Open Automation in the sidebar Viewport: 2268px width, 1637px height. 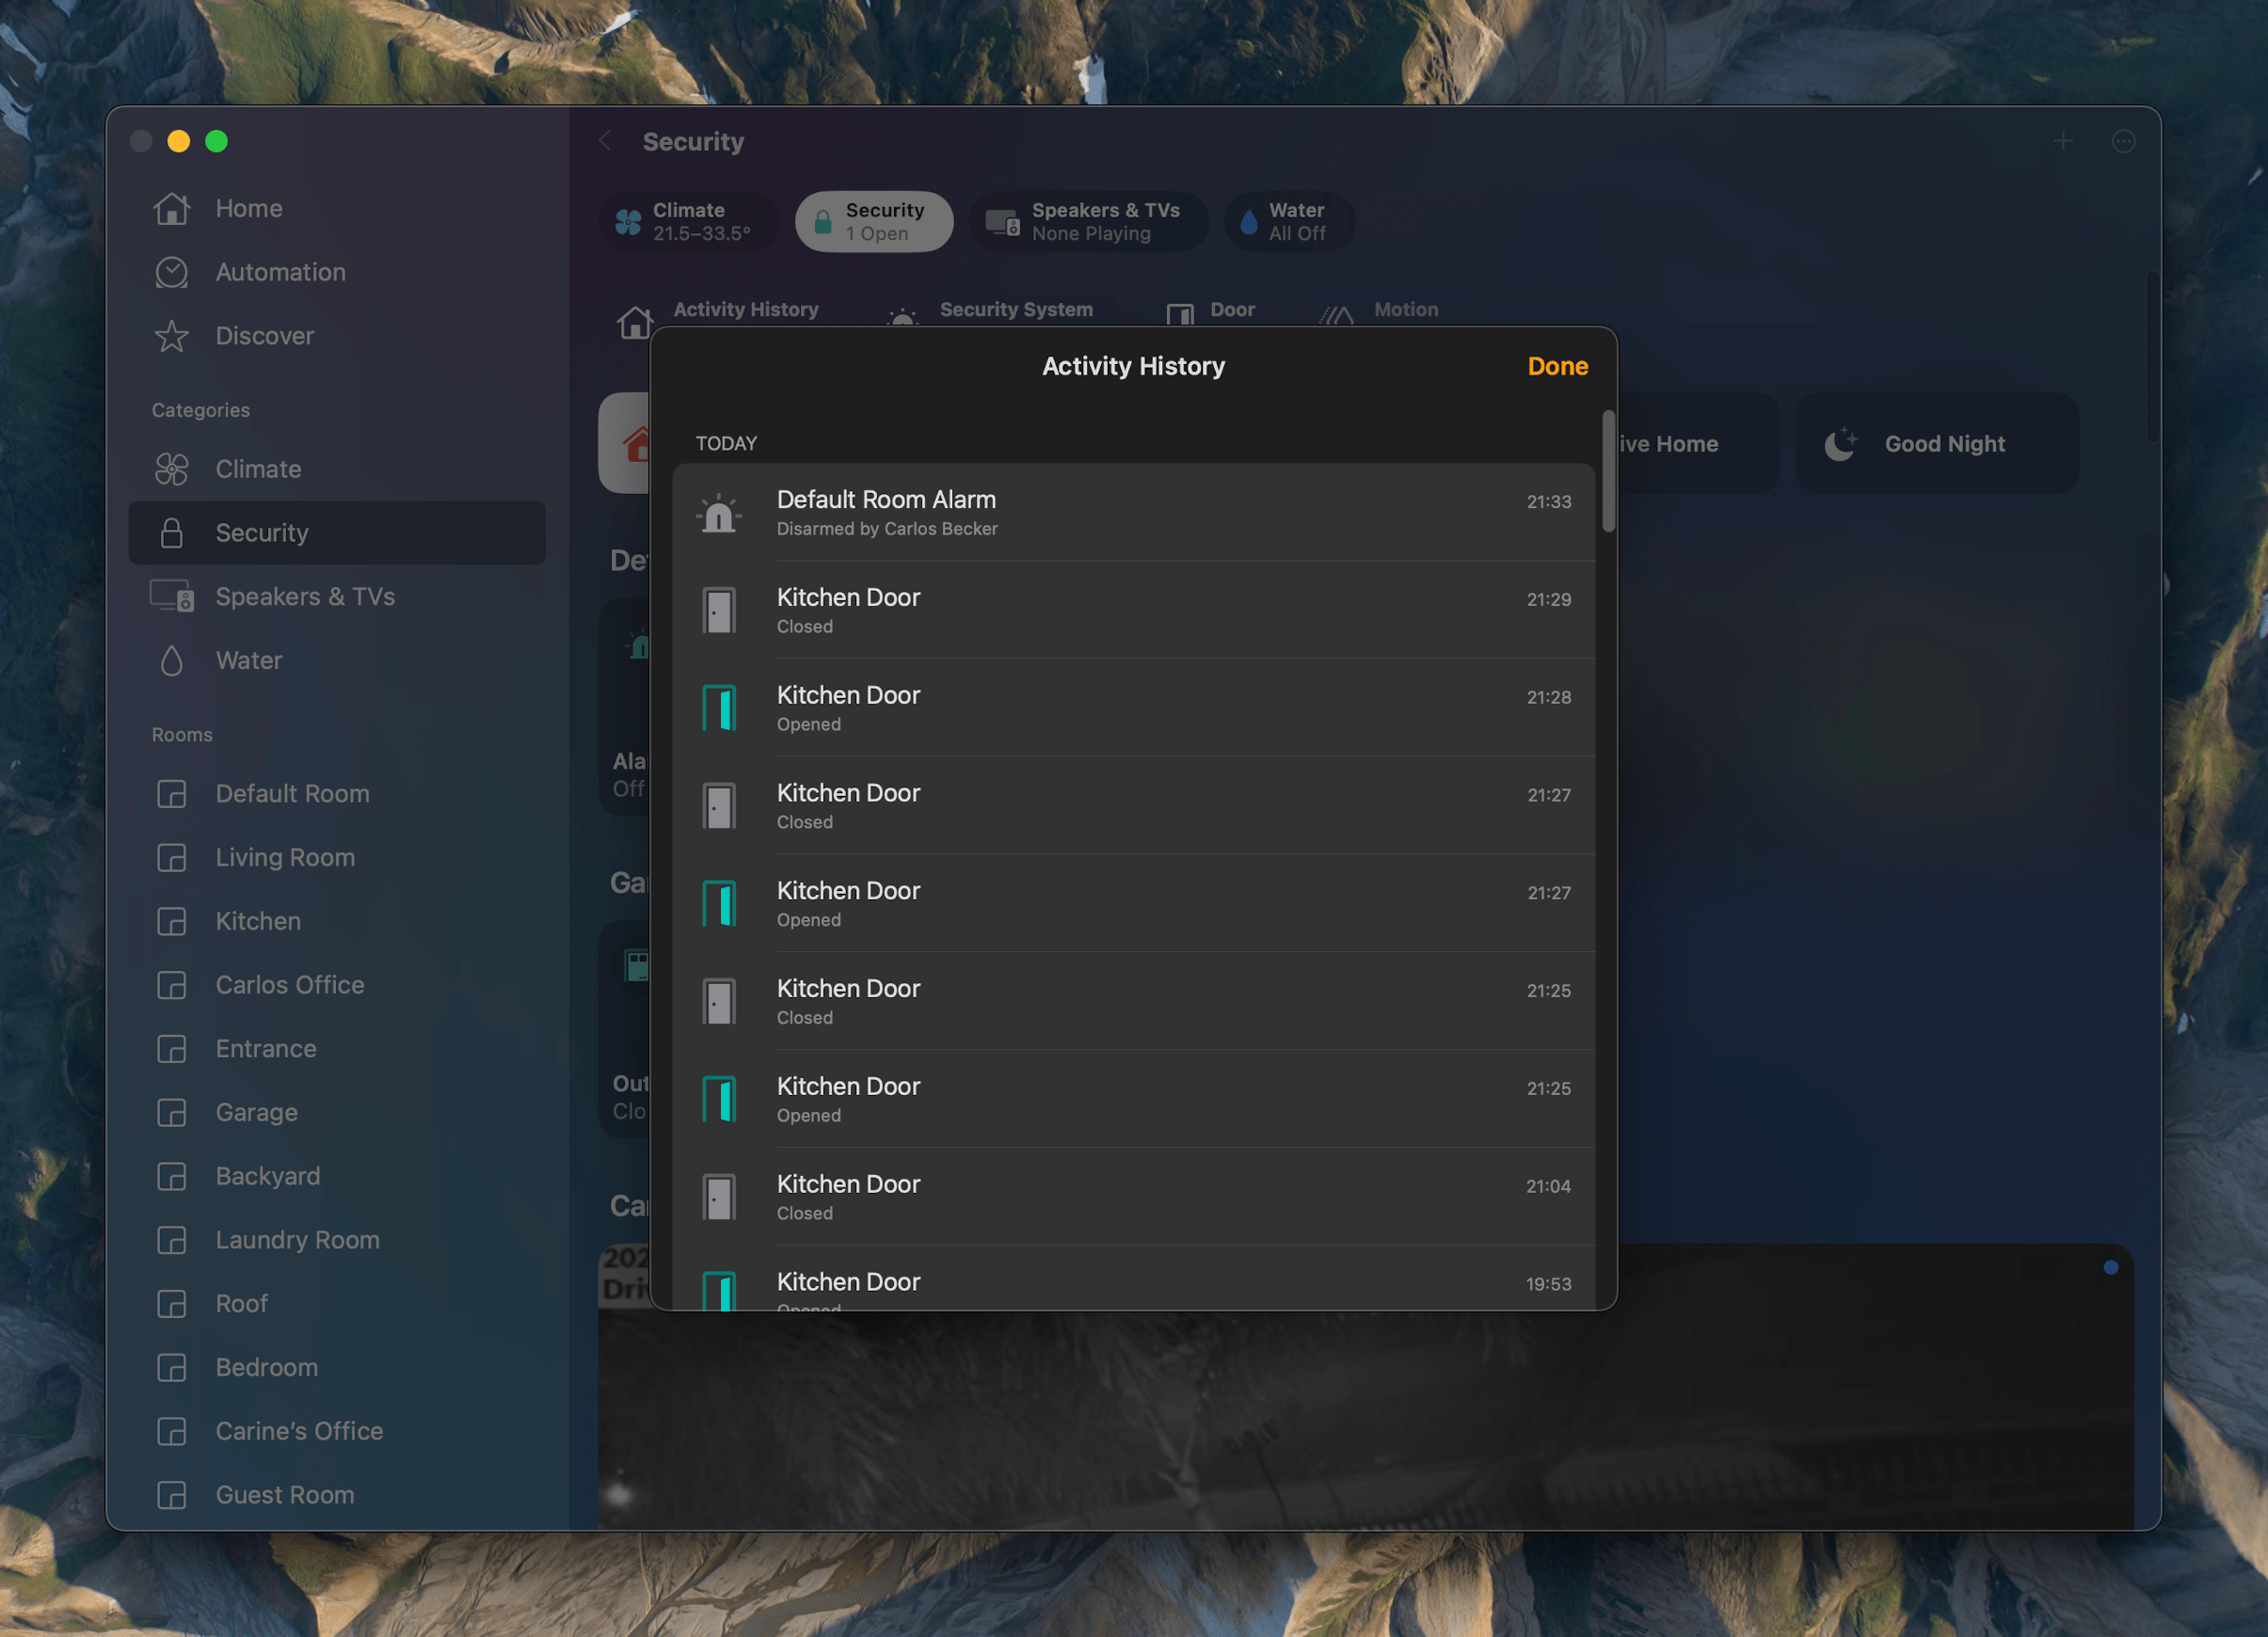[280, 271]
